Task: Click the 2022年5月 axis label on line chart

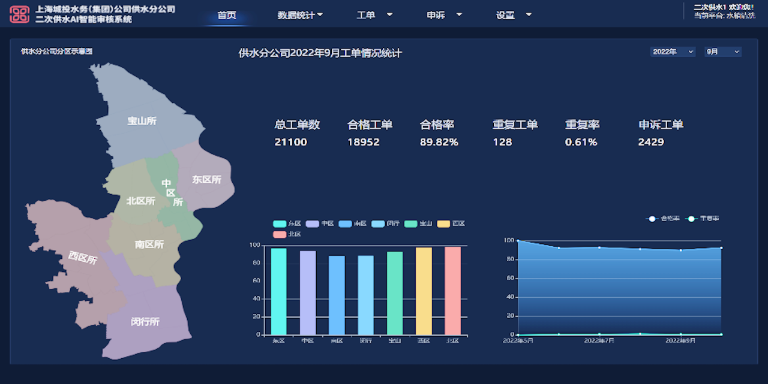Action: tap(518, 341)
